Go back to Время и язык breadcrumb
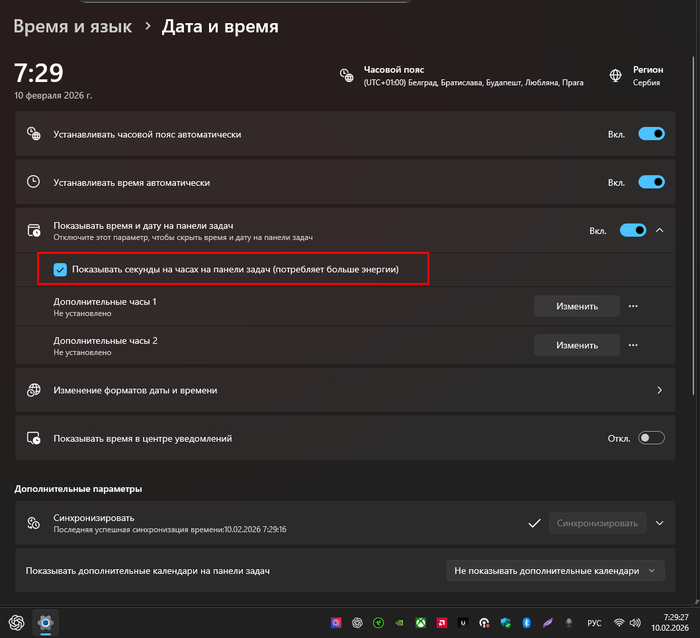 point(72,26)
